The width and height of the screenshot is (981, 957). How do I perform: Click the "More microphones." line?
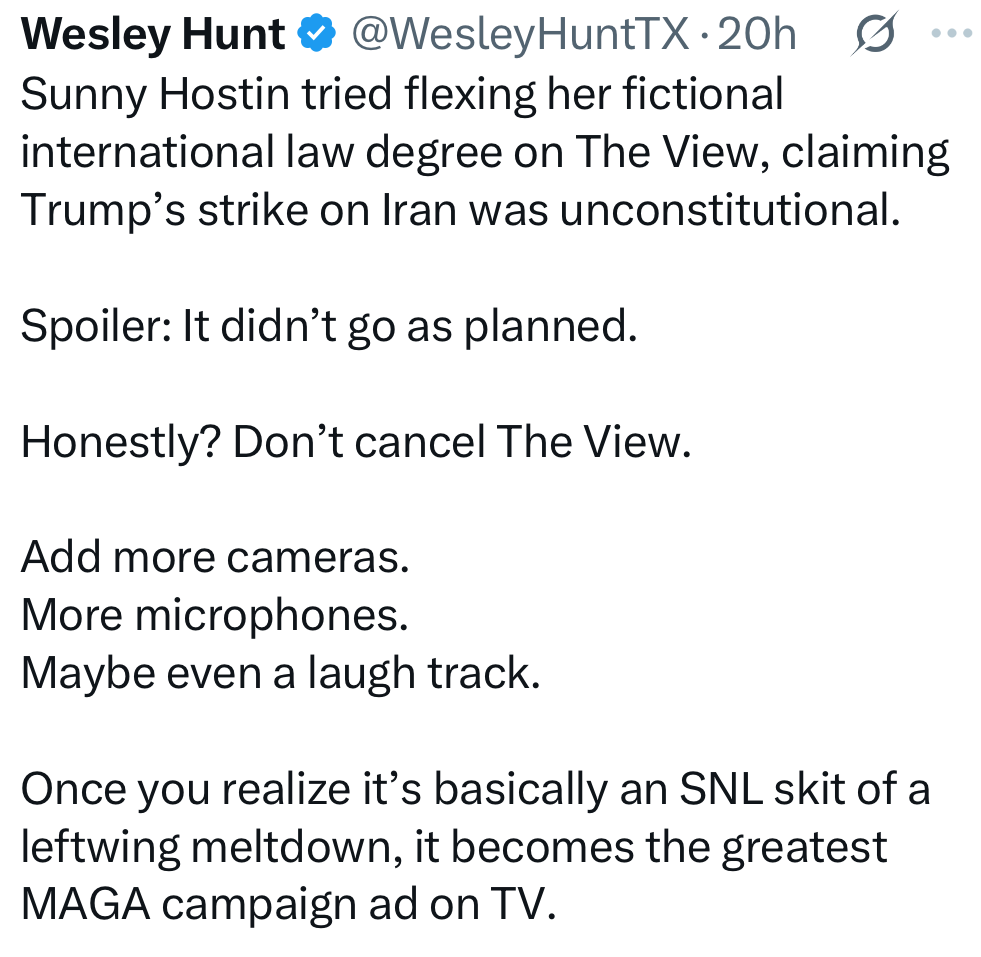(x=215, y=615)
